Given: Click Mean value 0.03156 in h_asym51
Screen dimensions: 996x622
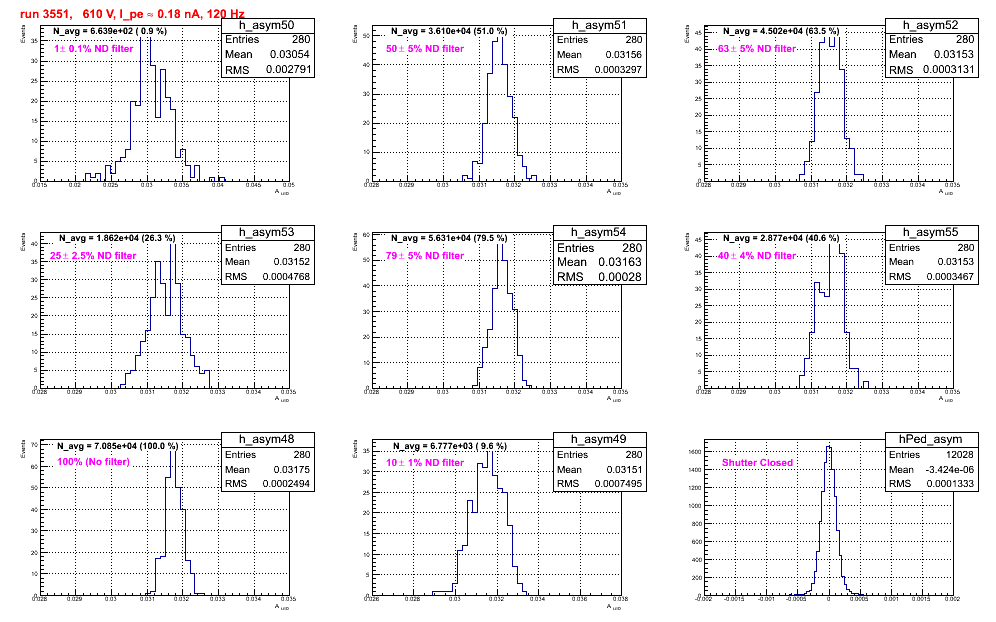Looking at the screenshot, I should (623, 55).
